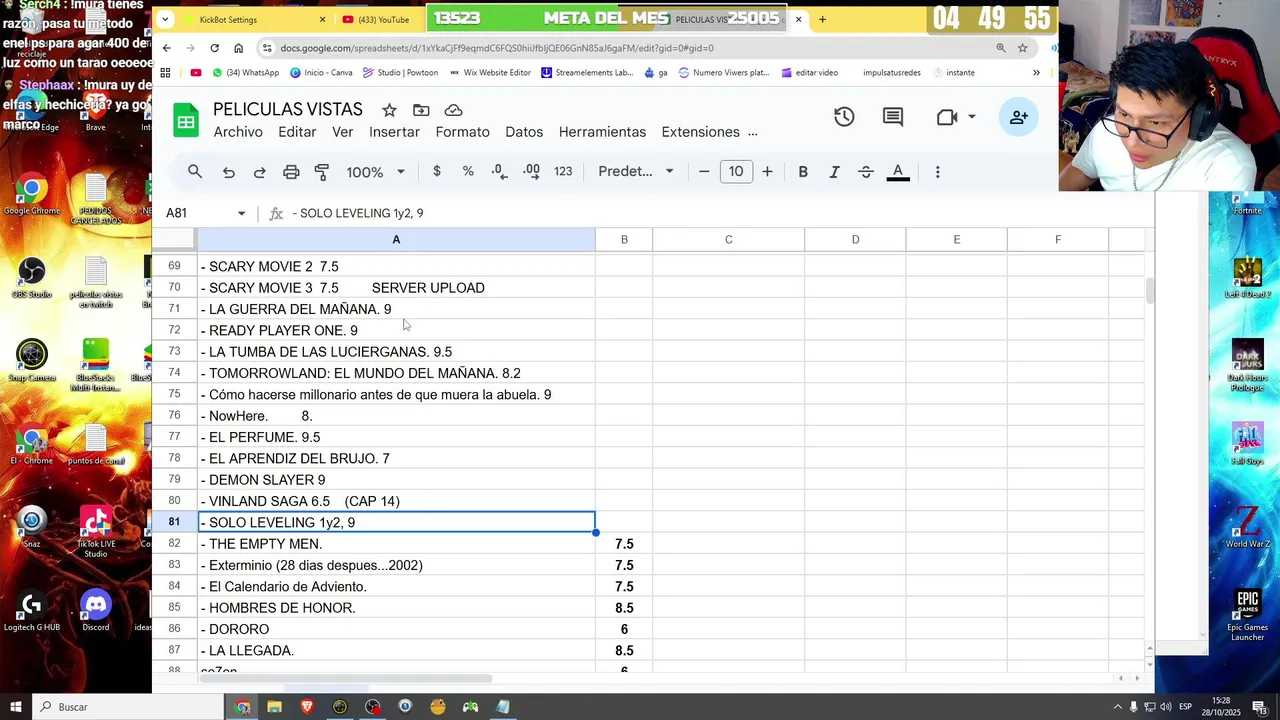Star the PELICULAS VISTAS document

pos(389,110)
